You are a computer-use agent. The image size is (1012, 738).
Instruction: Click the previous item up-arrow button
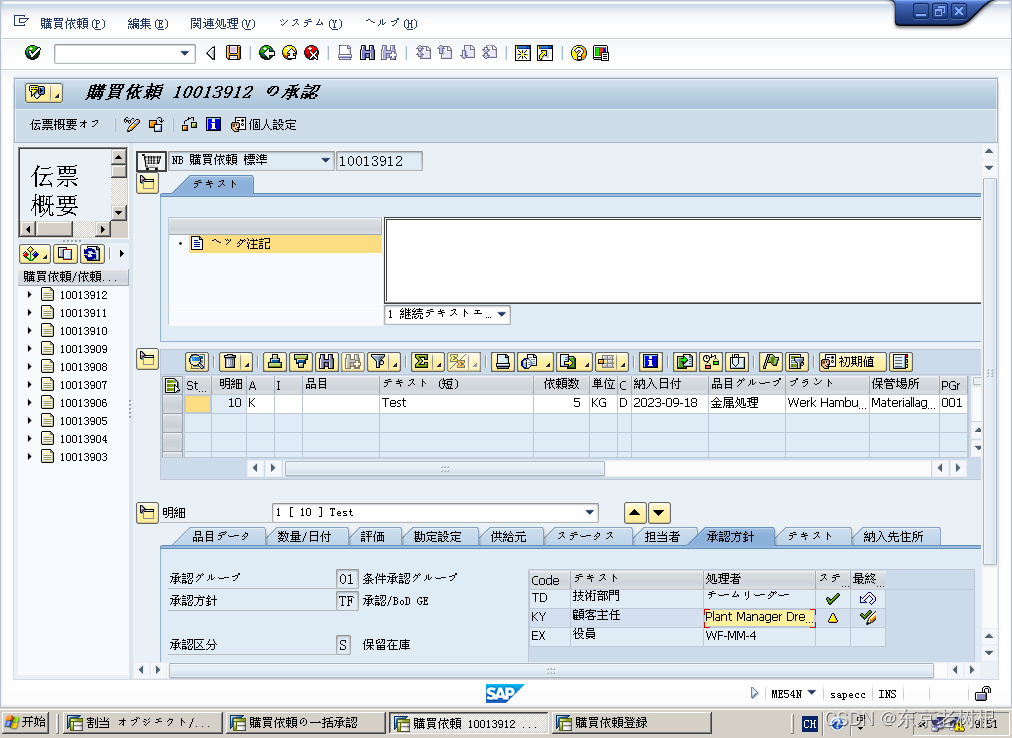pyautogui.click(x=635, y=513)
